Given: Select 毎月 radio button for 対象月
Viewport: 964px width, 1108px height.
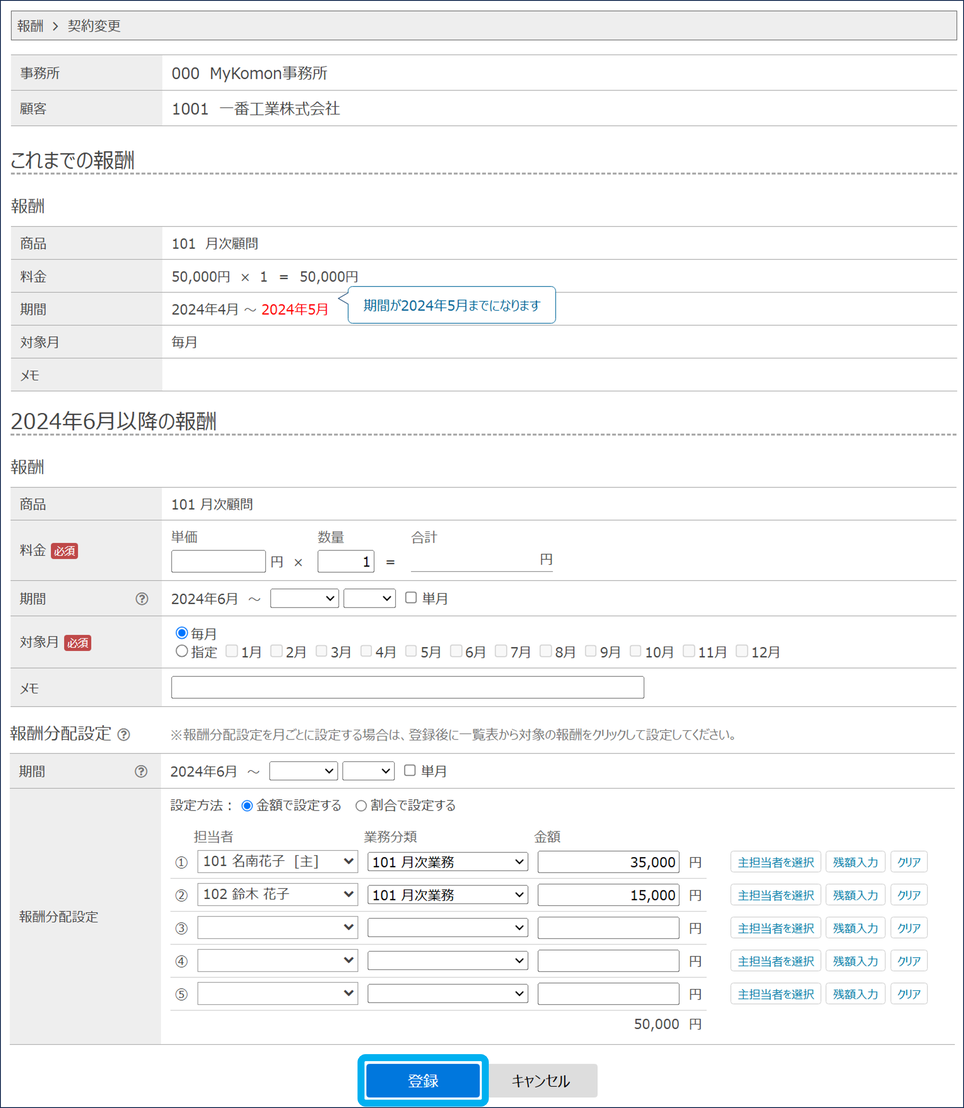Looking at the screenshot, I should point(182,633).
